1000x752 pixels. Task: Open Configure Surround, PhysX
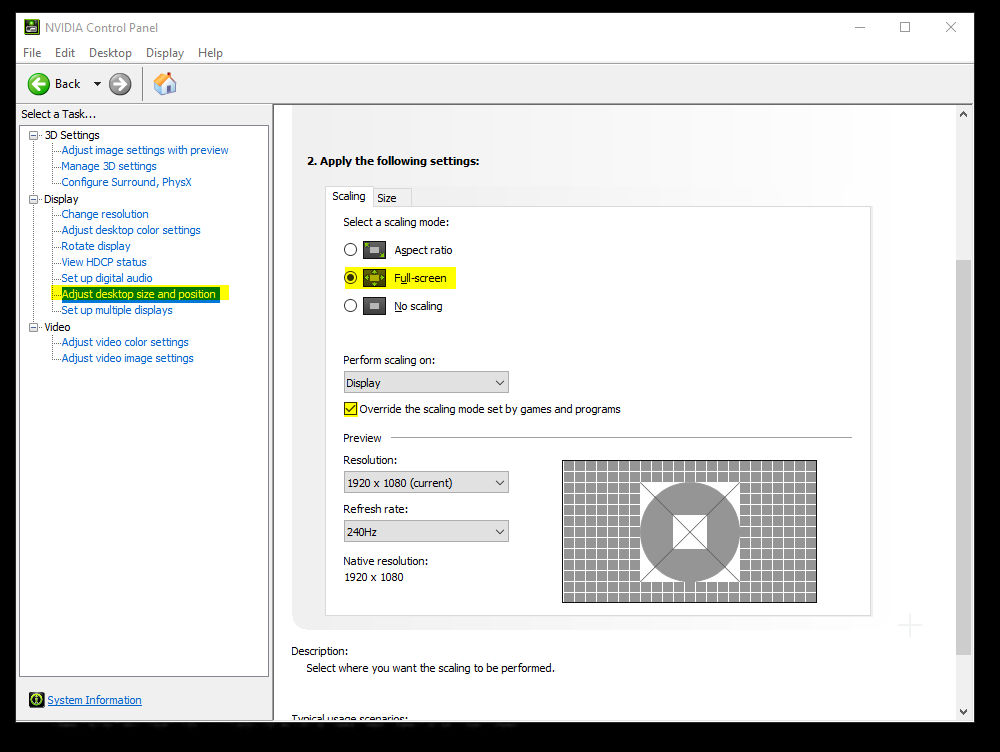(x=126, y=182)
